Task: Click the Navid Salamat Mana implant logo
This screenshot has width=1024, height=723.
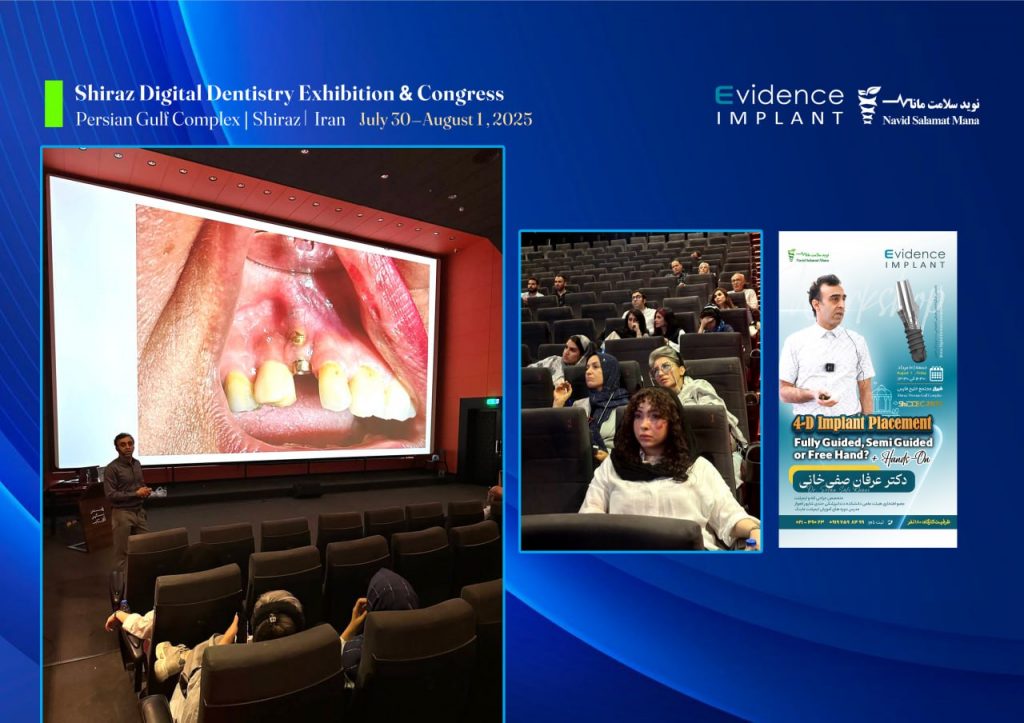Action: [919, 106]
